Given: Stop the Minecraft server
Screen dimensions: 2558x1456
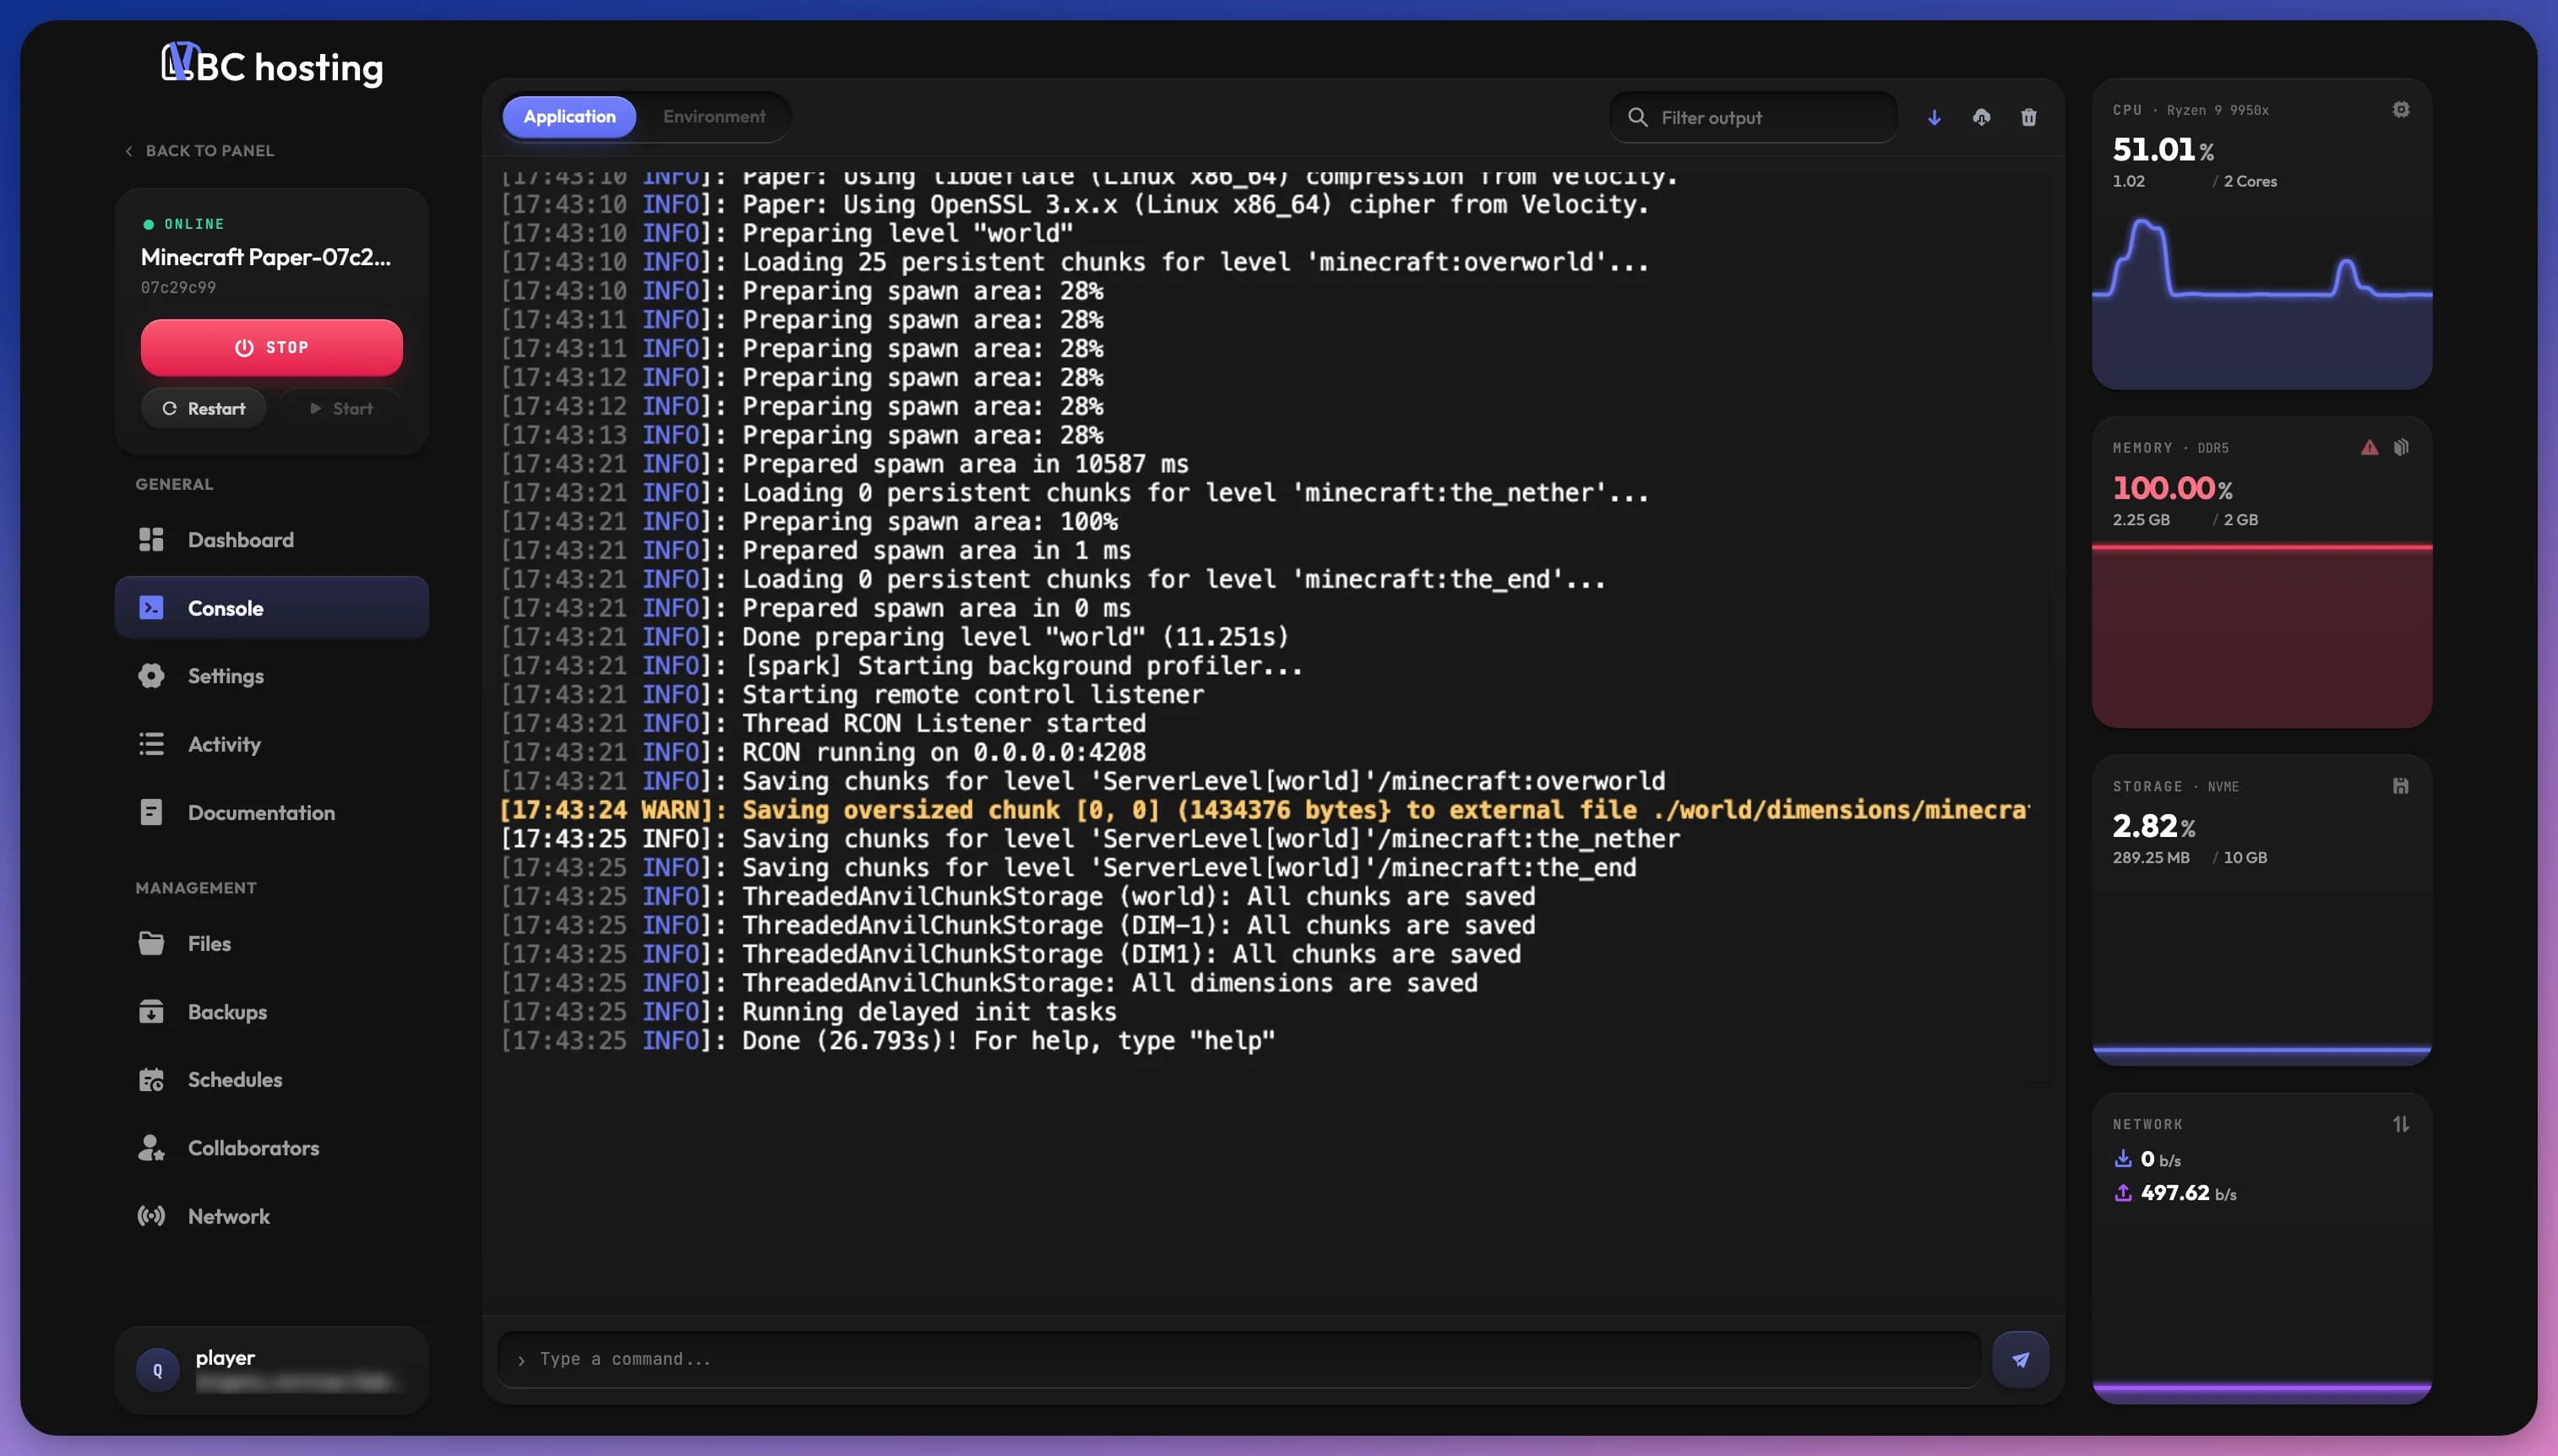Looking at the screenshot, I should [x=272, y=347].
